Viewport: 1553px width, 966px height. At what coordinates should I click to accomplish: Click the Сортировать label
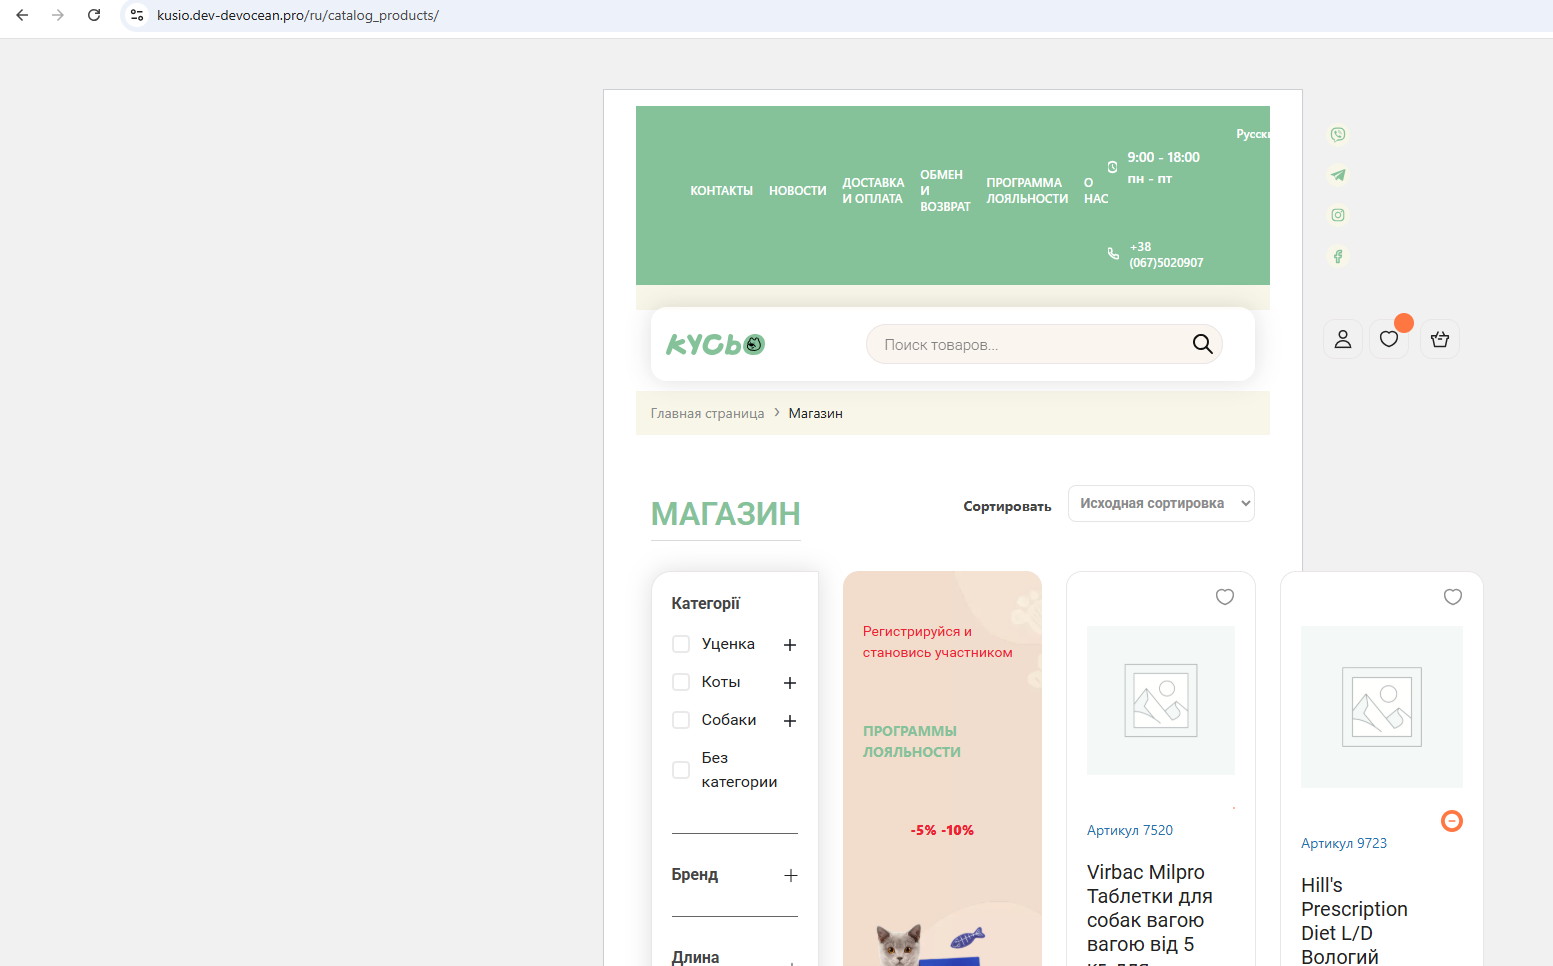pyautogui.click(x=1007, y=507)
